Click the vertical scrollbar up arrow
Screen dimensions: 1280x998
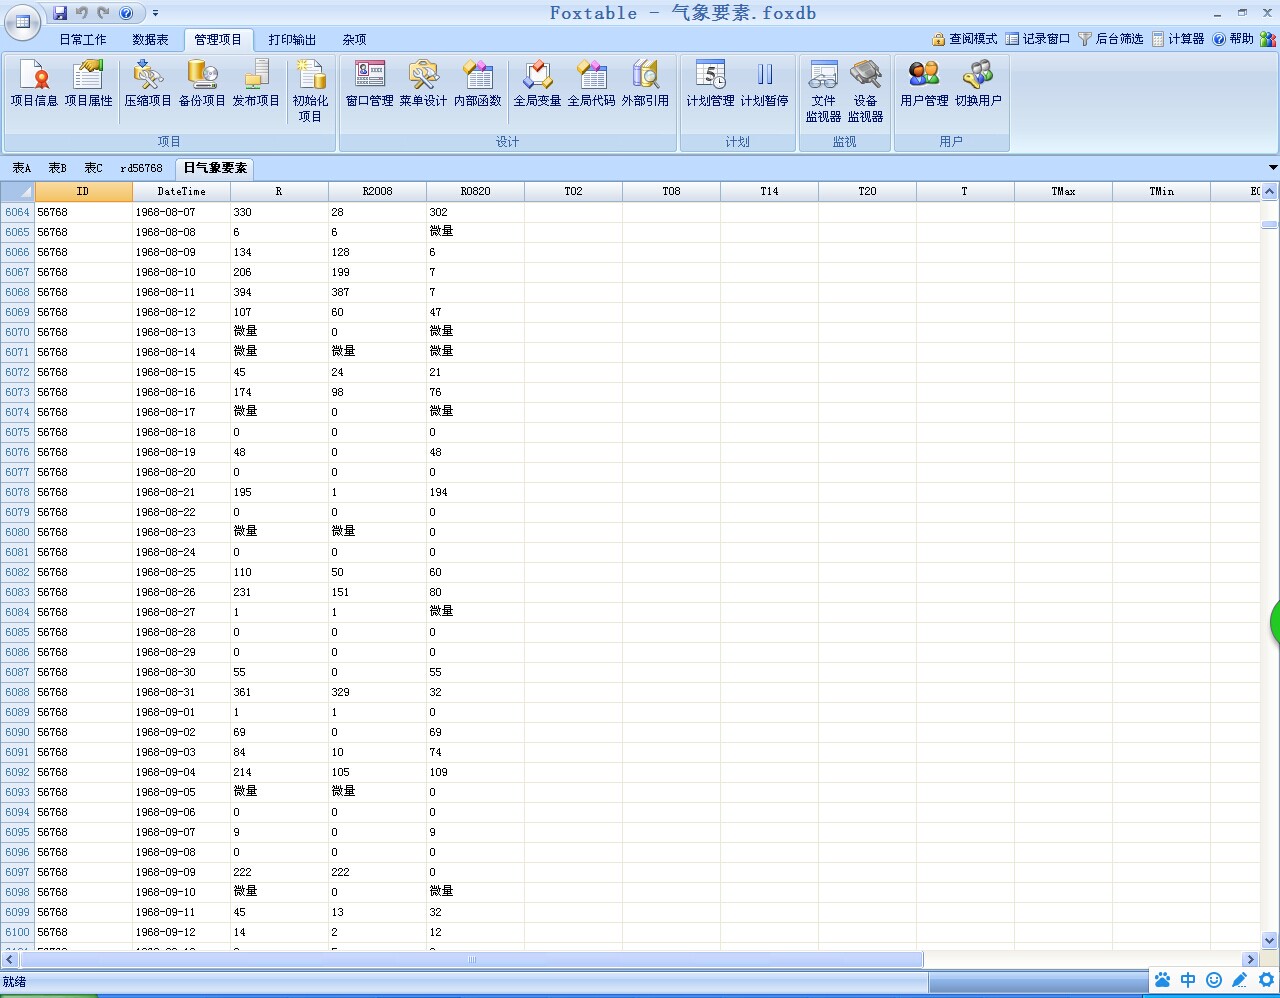coord(1269,191)
